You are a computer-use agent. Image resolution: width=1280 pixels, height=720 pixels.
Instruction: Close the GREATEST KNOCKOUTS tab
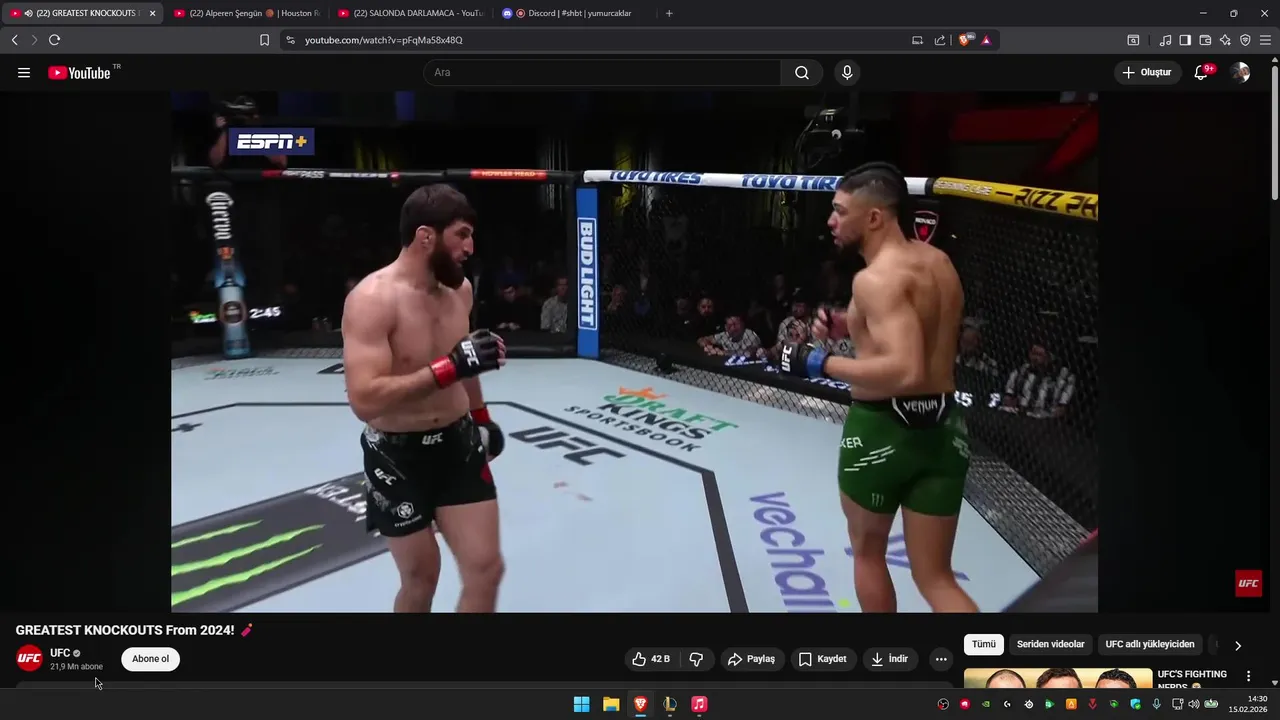coord(152,13)
